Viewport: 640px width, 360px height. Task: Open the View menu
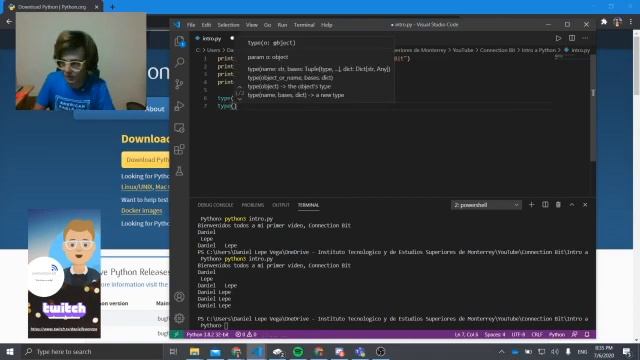click(x=252, y=25)
